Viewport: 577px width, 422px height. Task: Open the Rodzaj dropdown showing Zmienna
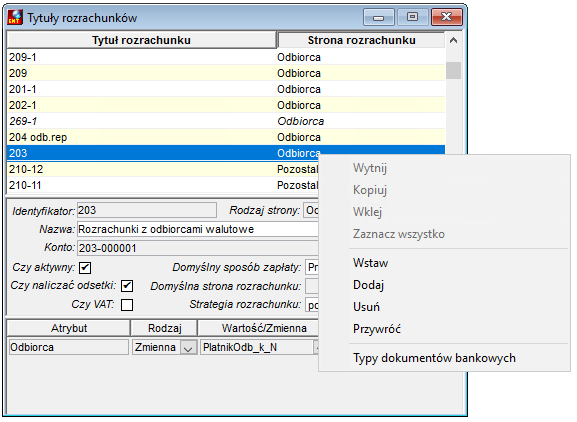click(x=188, y=347)
